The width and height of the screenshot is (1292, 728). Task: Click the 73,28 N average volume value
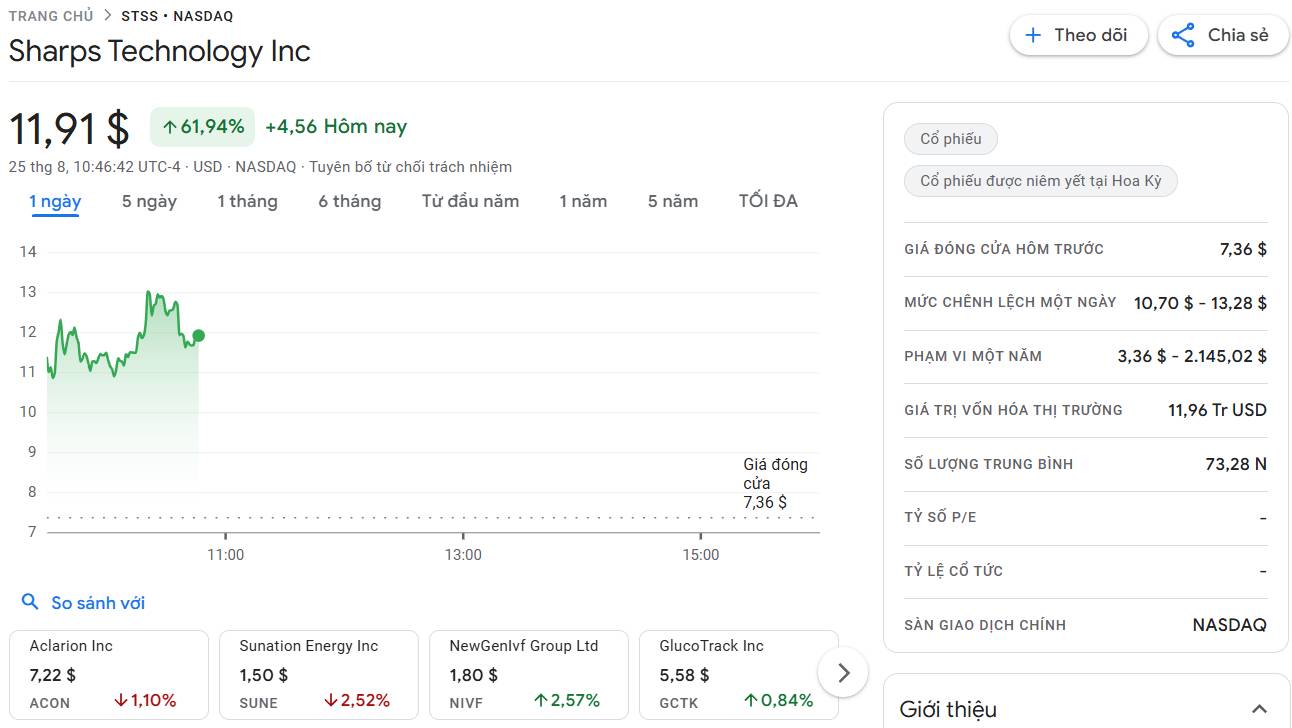point(1236,464)
